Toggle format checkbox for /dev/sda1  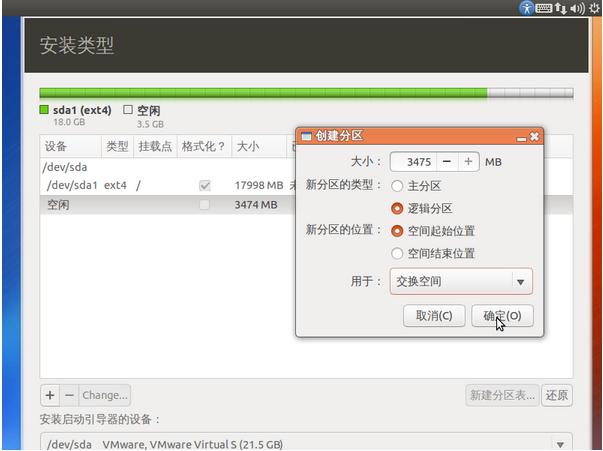click(205, 185)
